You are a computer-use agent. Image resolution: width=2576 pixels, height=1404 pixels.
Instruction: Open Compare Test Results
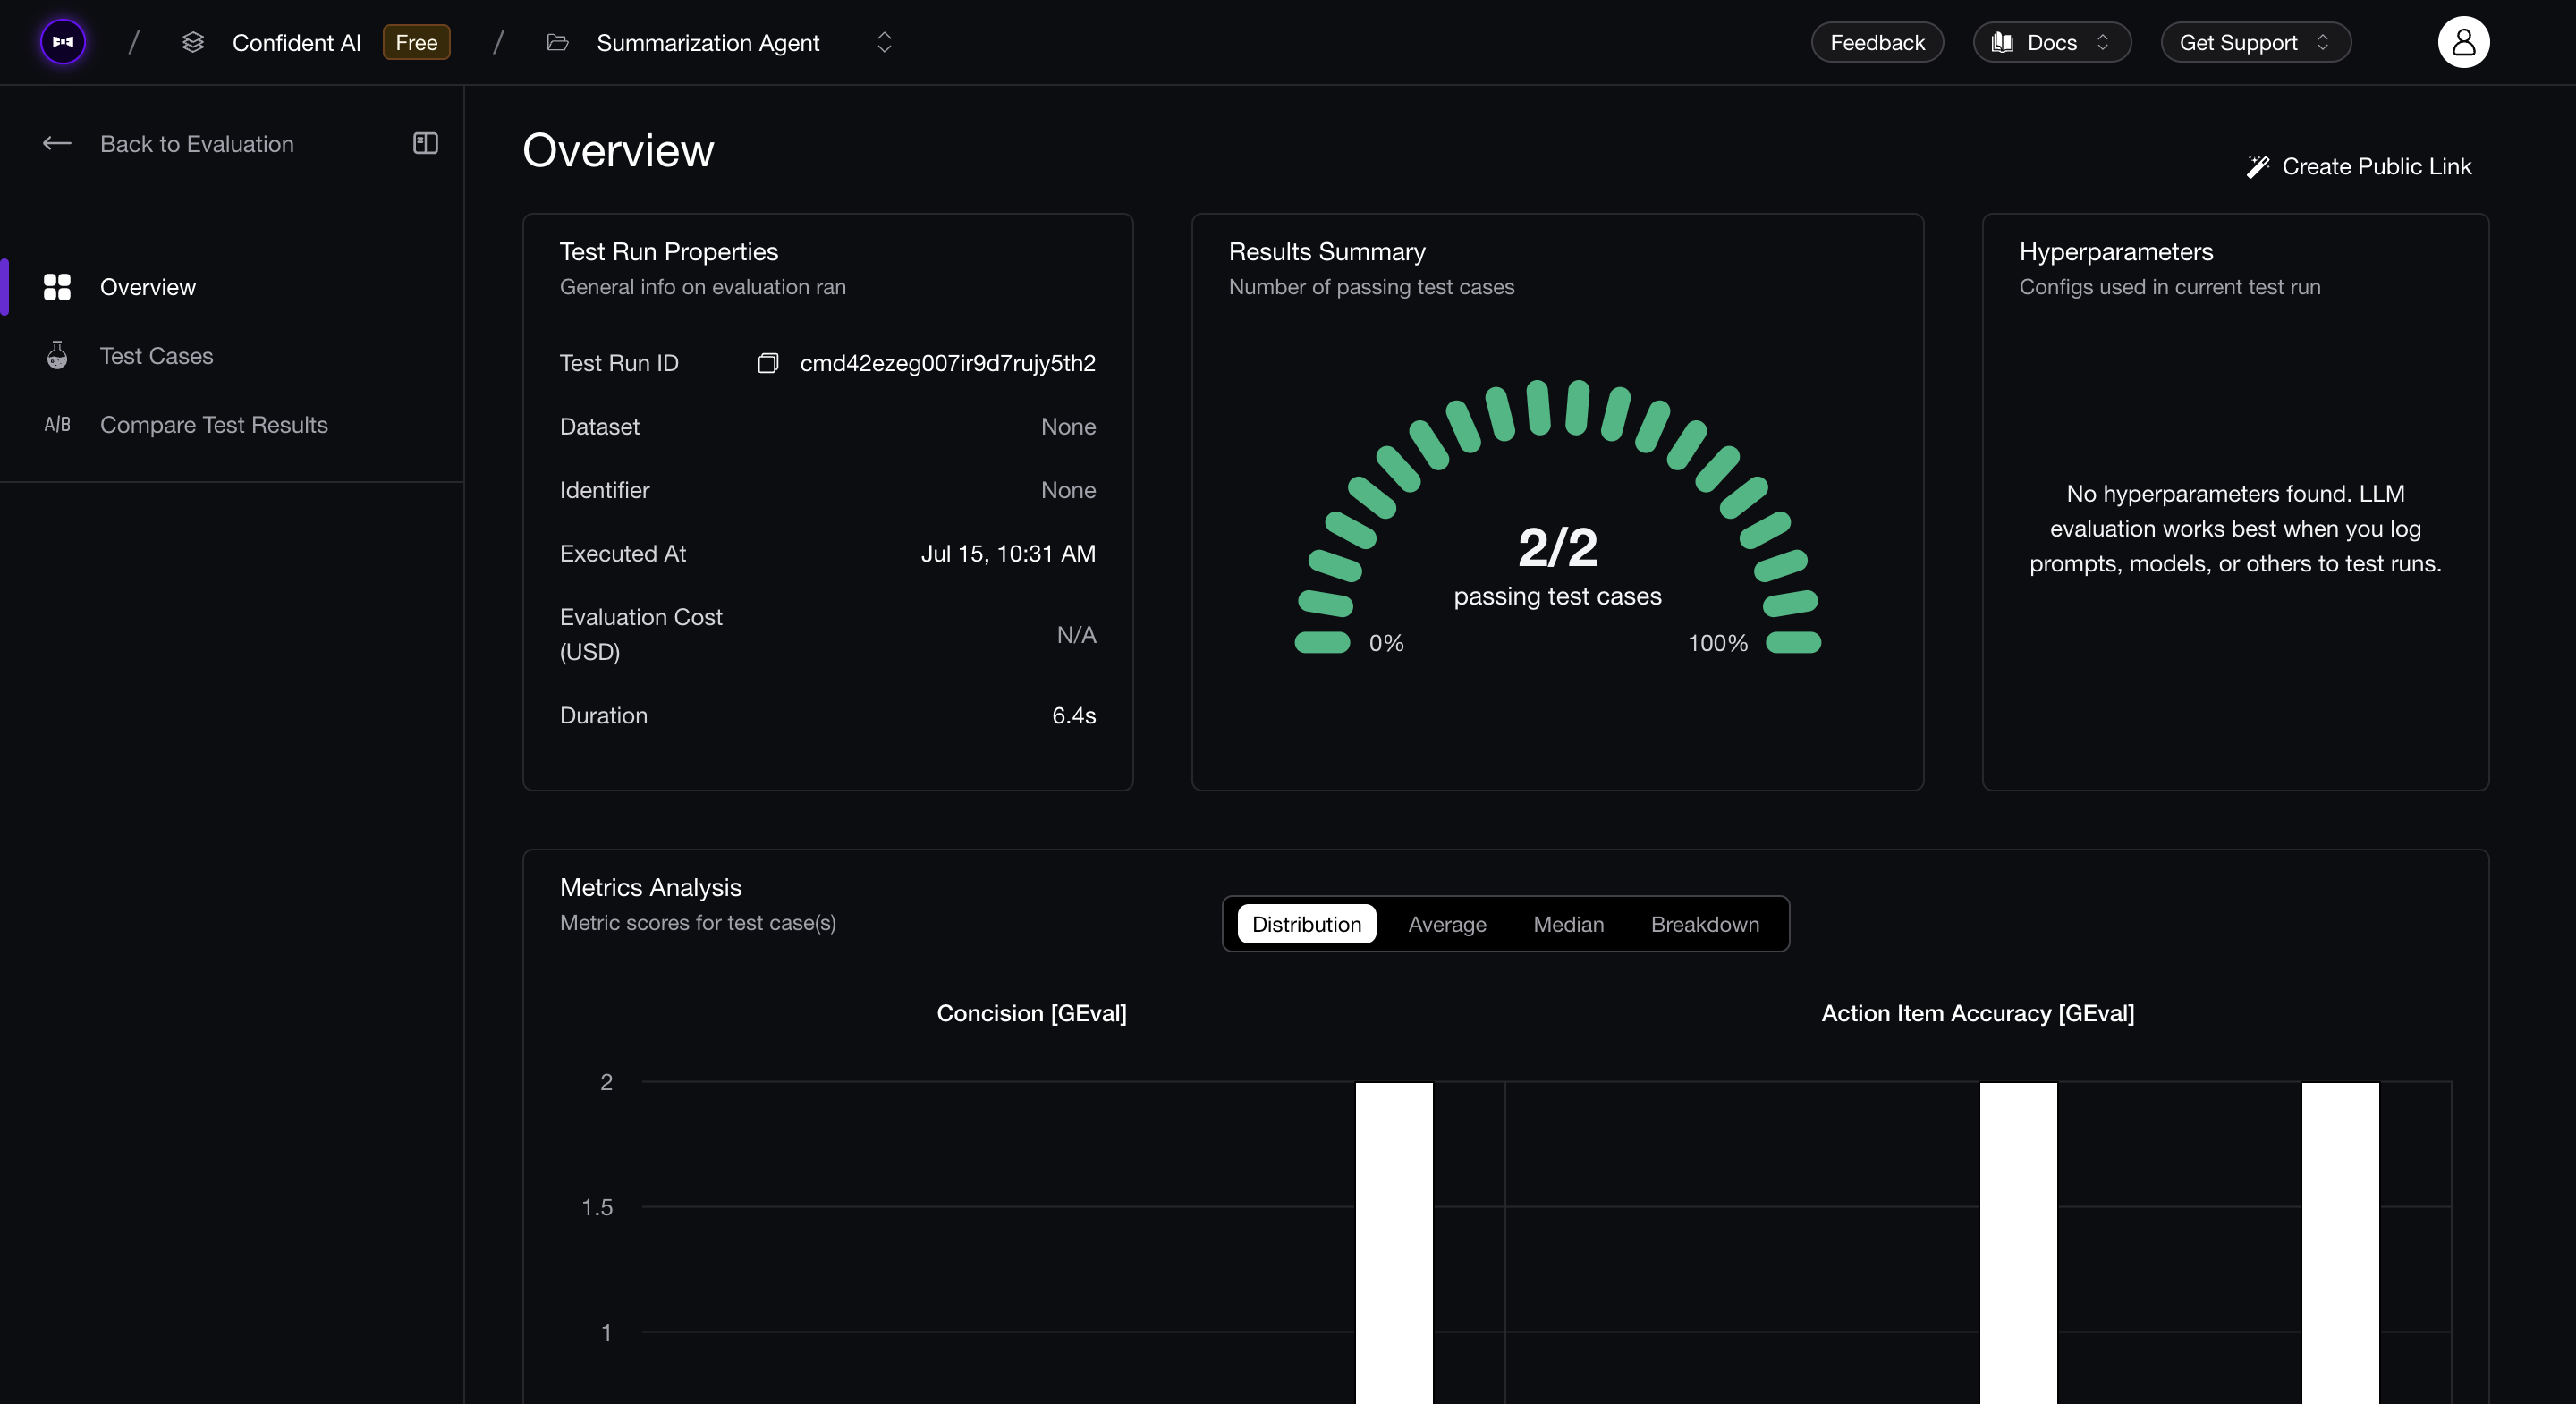pyautogui.click(x=214, y=425)
